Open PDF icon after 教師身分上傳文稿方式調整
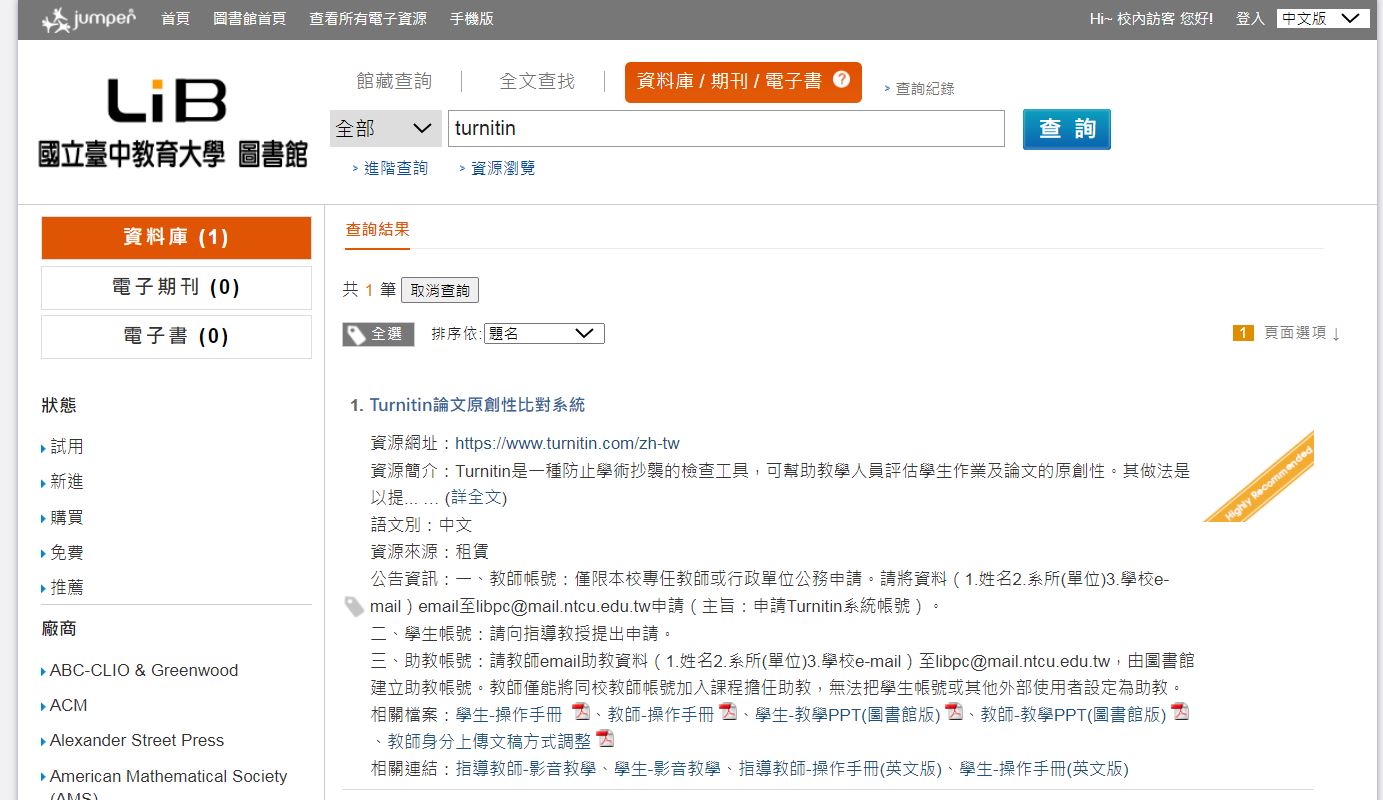Image resolution: width=1383 pixels, height=800 pixels. (605, 740)
